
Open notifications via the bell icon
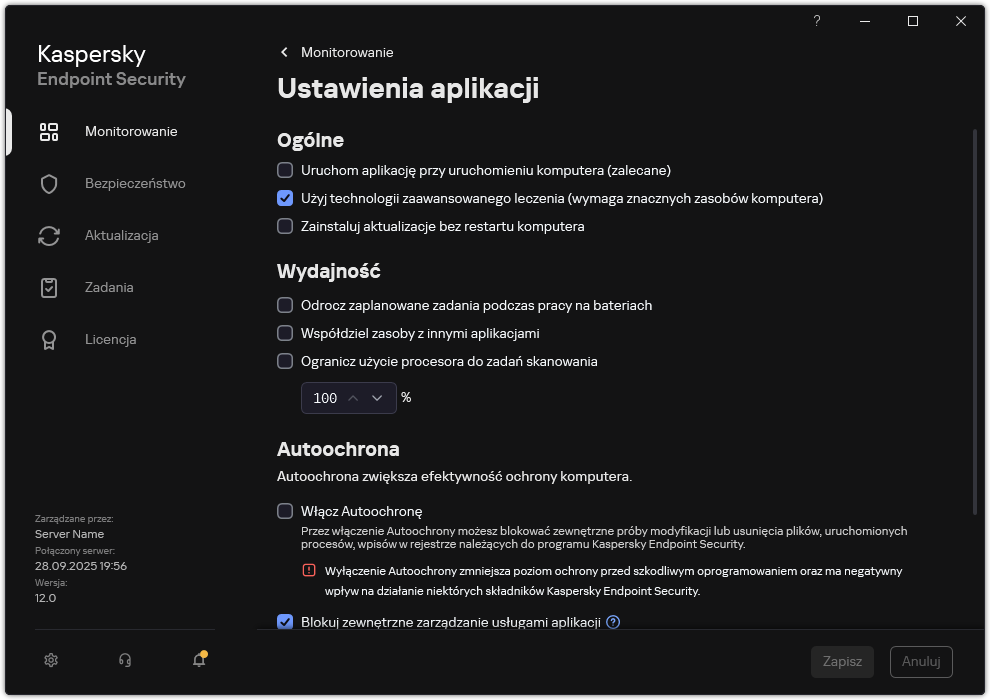198,661
